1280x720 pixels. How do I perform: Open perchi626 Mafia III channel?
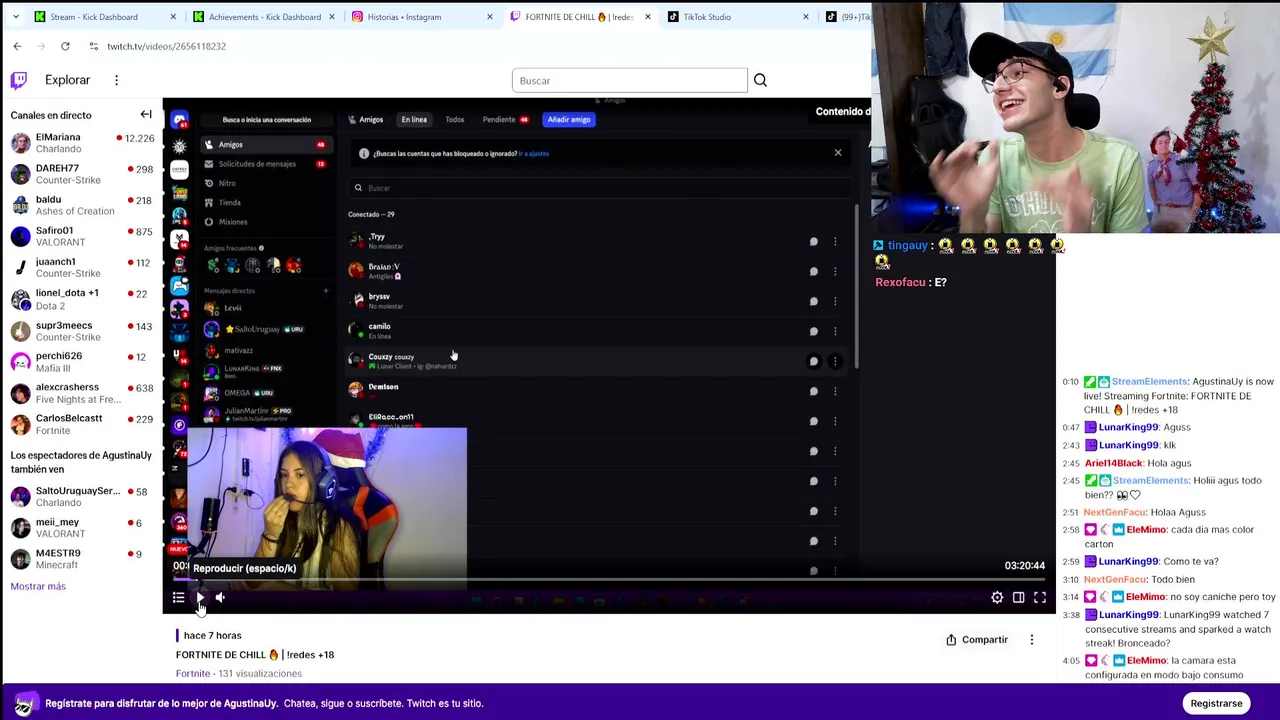(80, 361)
